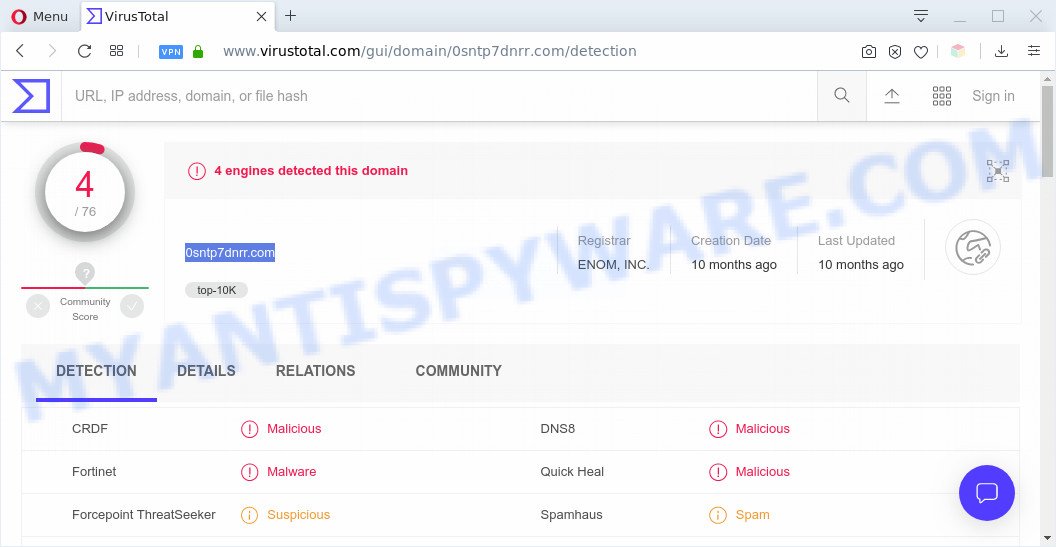Switch to the DETECTION tab
This screenshot has height=547, width=1056.
(96, 371)
